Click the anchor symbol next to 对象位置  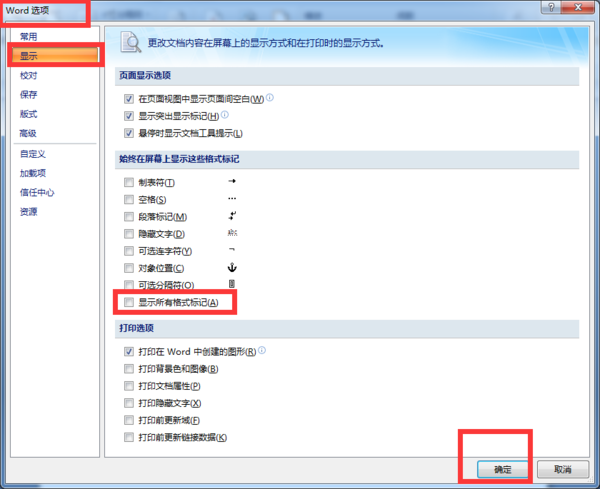[x=232, y=267]
